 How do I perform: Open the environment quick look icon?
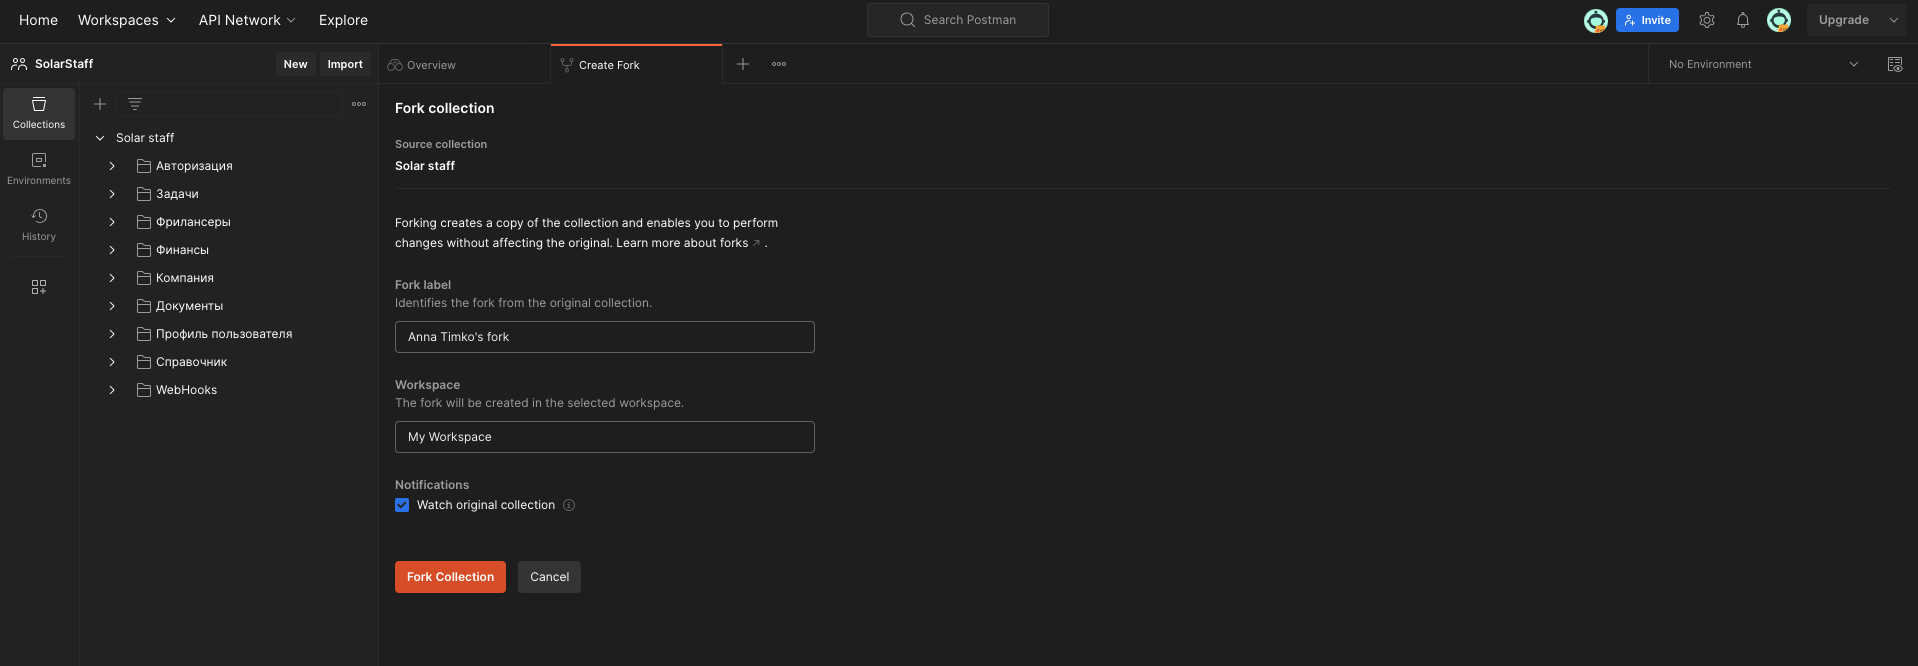[x=1894, y=64]
